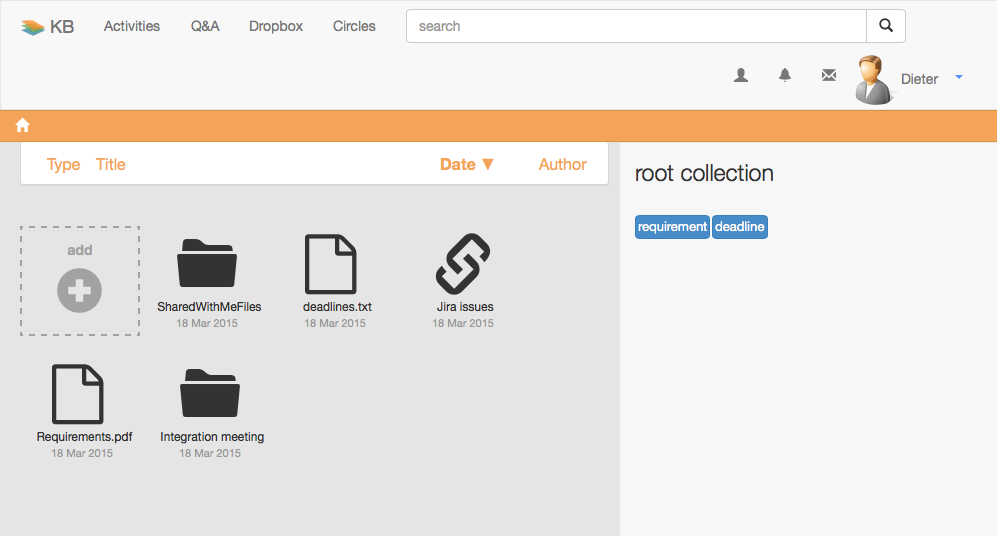Click inside the search field
Screen dimensions: 997x536
[x=636, y=26]
